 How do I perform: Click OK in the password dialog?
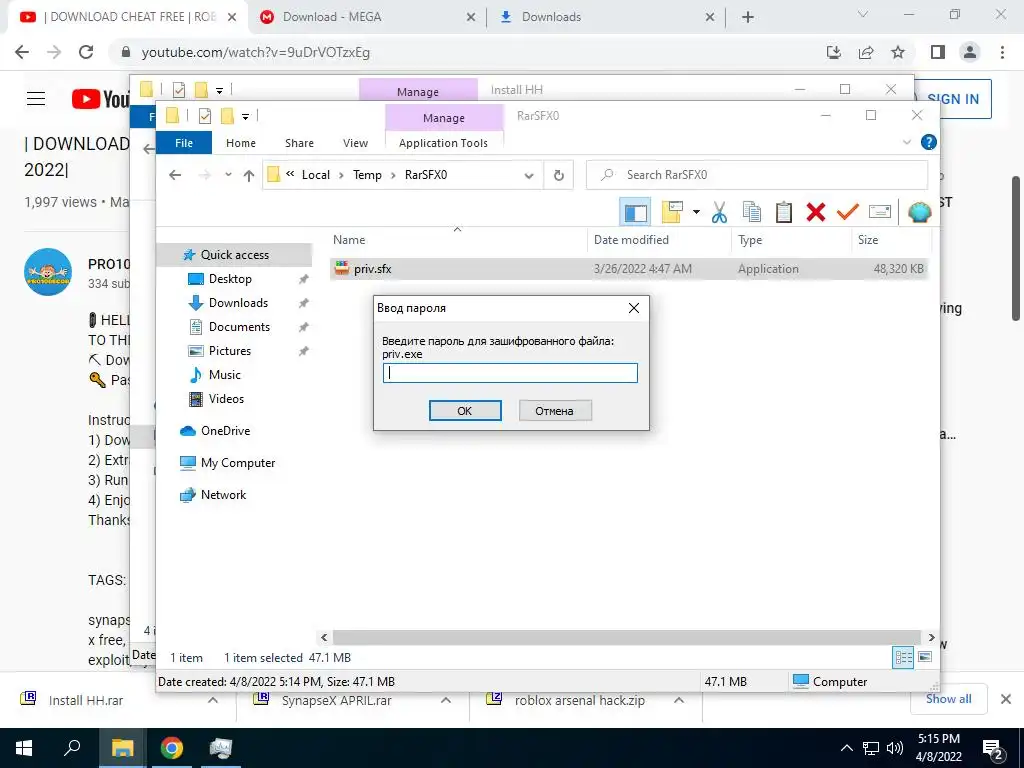[x=465, y=411]
